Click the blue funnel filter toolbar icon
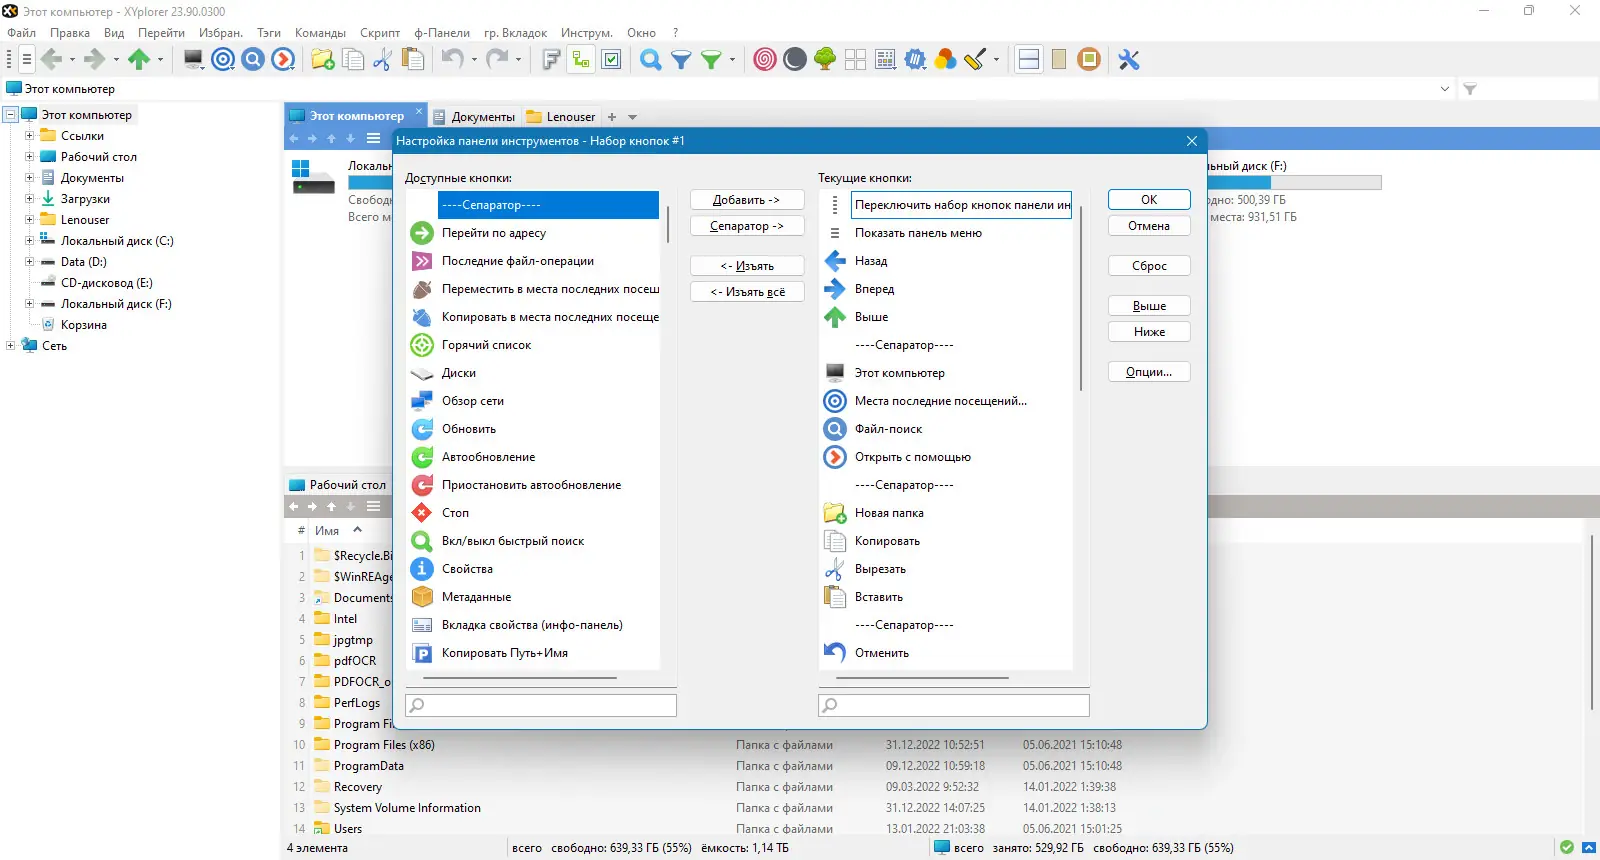 click(x=681, y=60)
